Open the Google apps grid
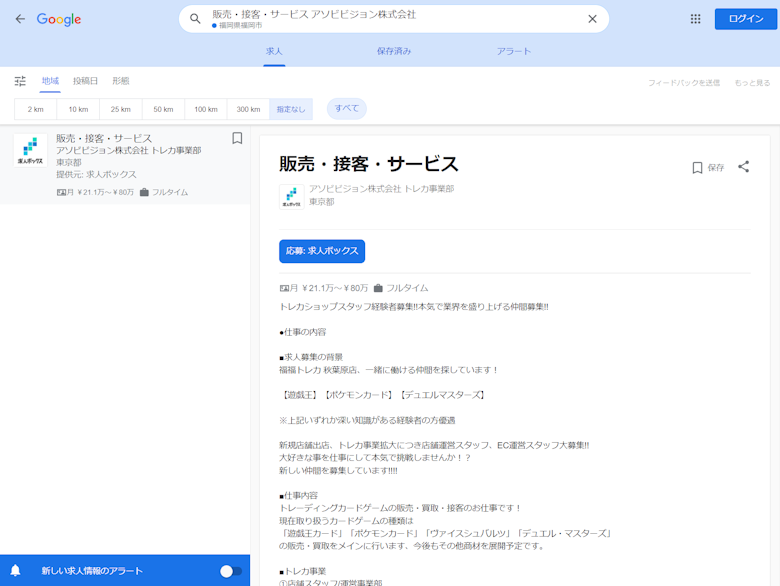 pyautogui.click(x=695, y=19)
